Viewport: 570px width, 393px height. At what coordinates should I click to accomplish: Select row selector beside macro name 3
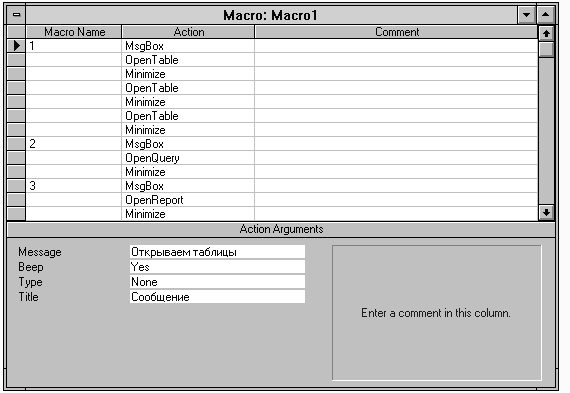(x=16, y=186)
